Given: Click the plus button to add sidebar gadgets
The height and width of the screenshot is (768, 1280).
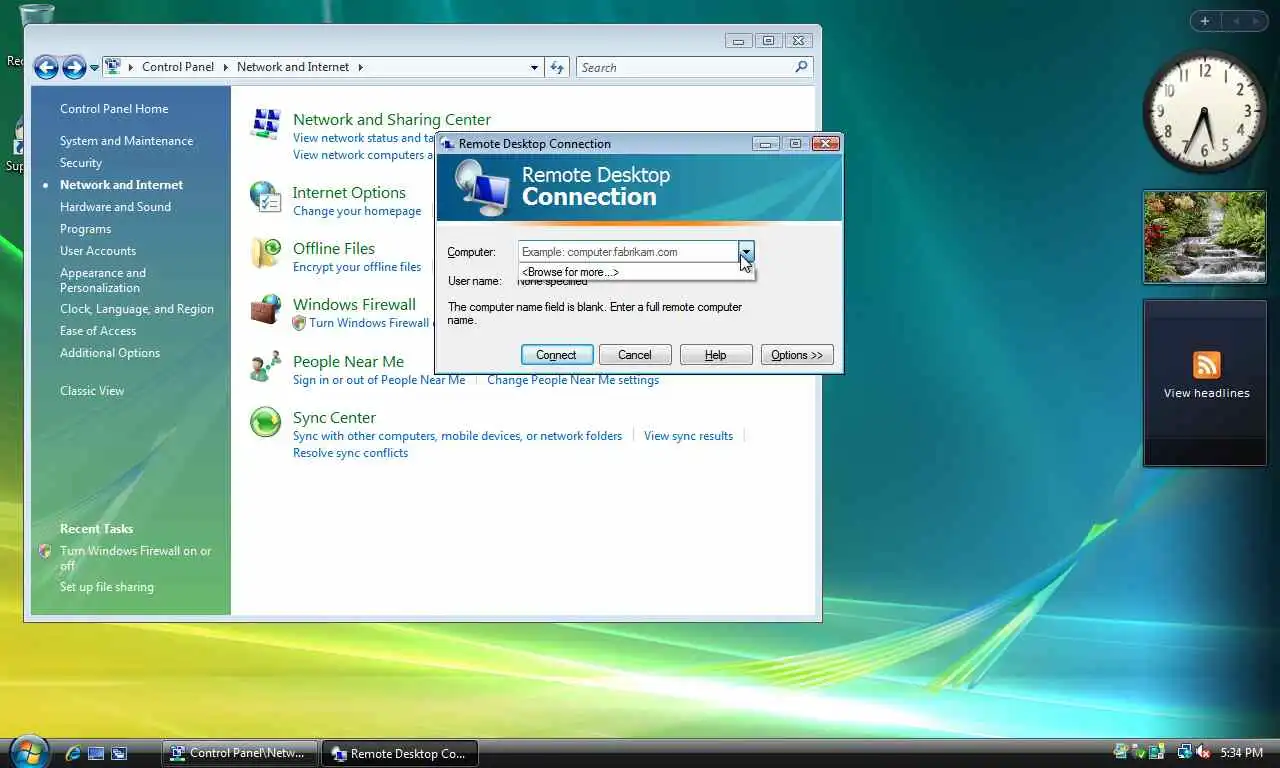Looking at the screenshot, I should coord(1205,21).
